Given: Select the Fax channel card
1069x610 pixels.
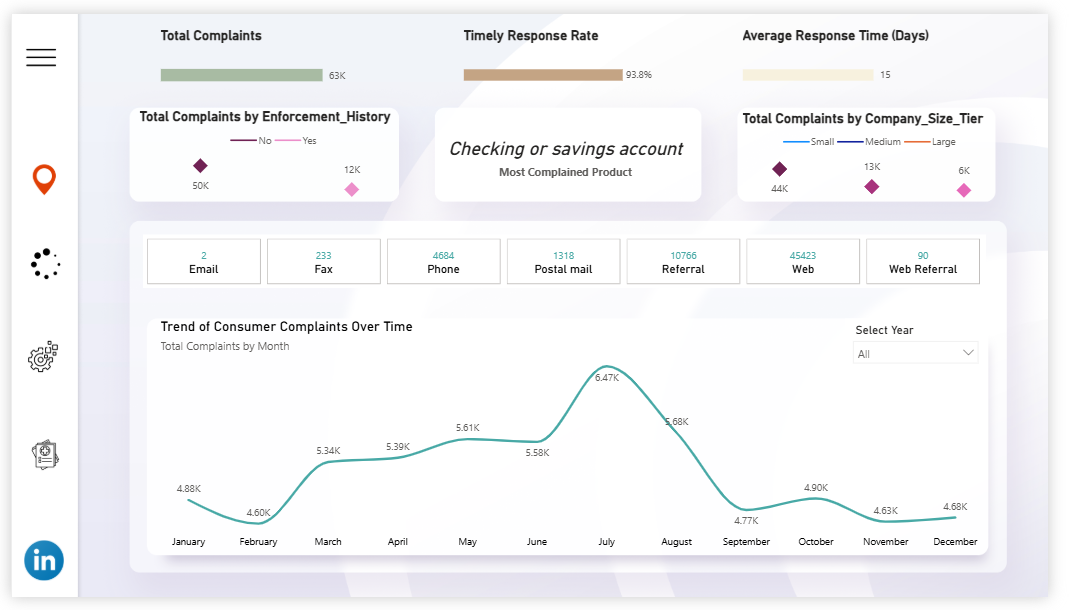Looking at the screenshot, I should pyautogui.click(x=323, y=262).
